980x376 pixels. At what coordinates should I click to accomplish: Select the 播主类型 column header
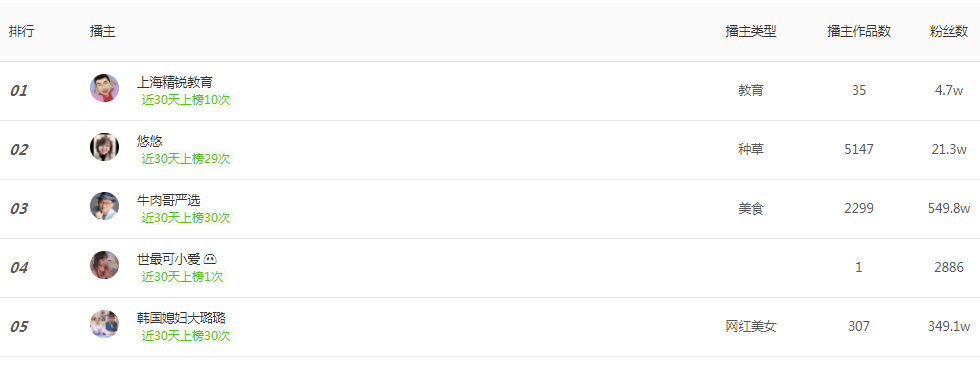751,32
